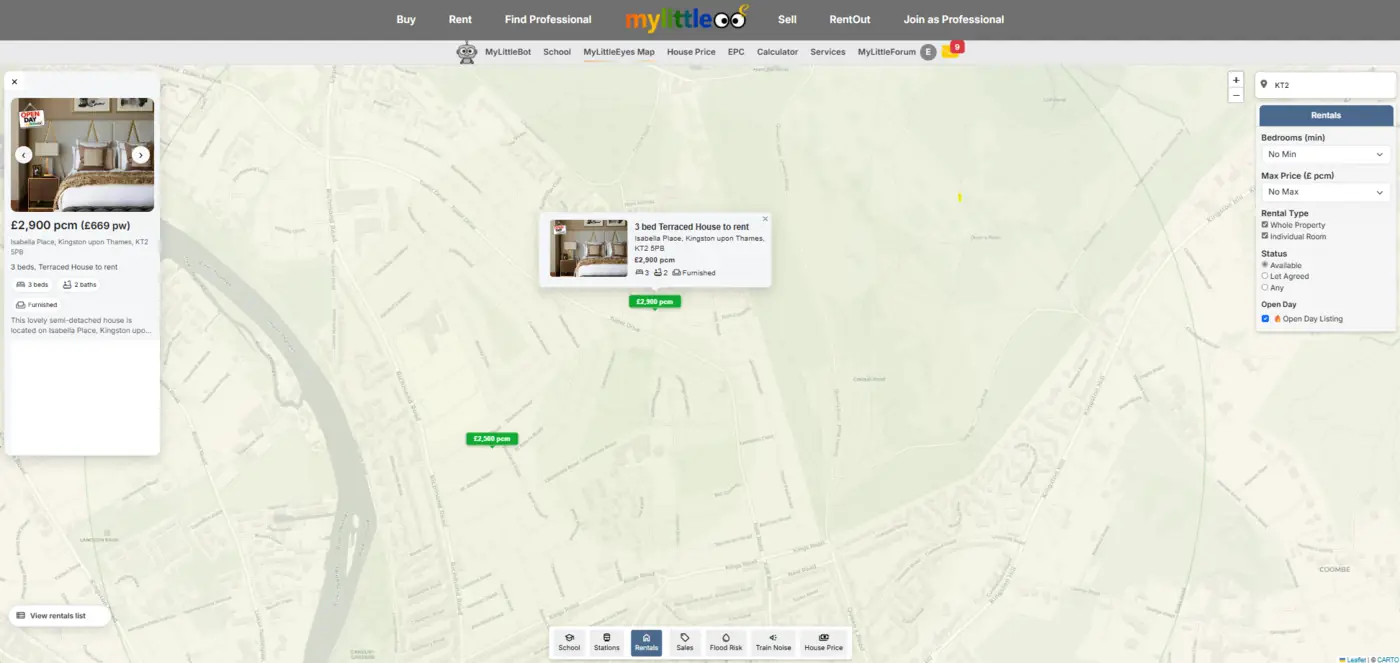Open the House Price menu item
Screen dimensions: 1400x663
click(691, 51)
